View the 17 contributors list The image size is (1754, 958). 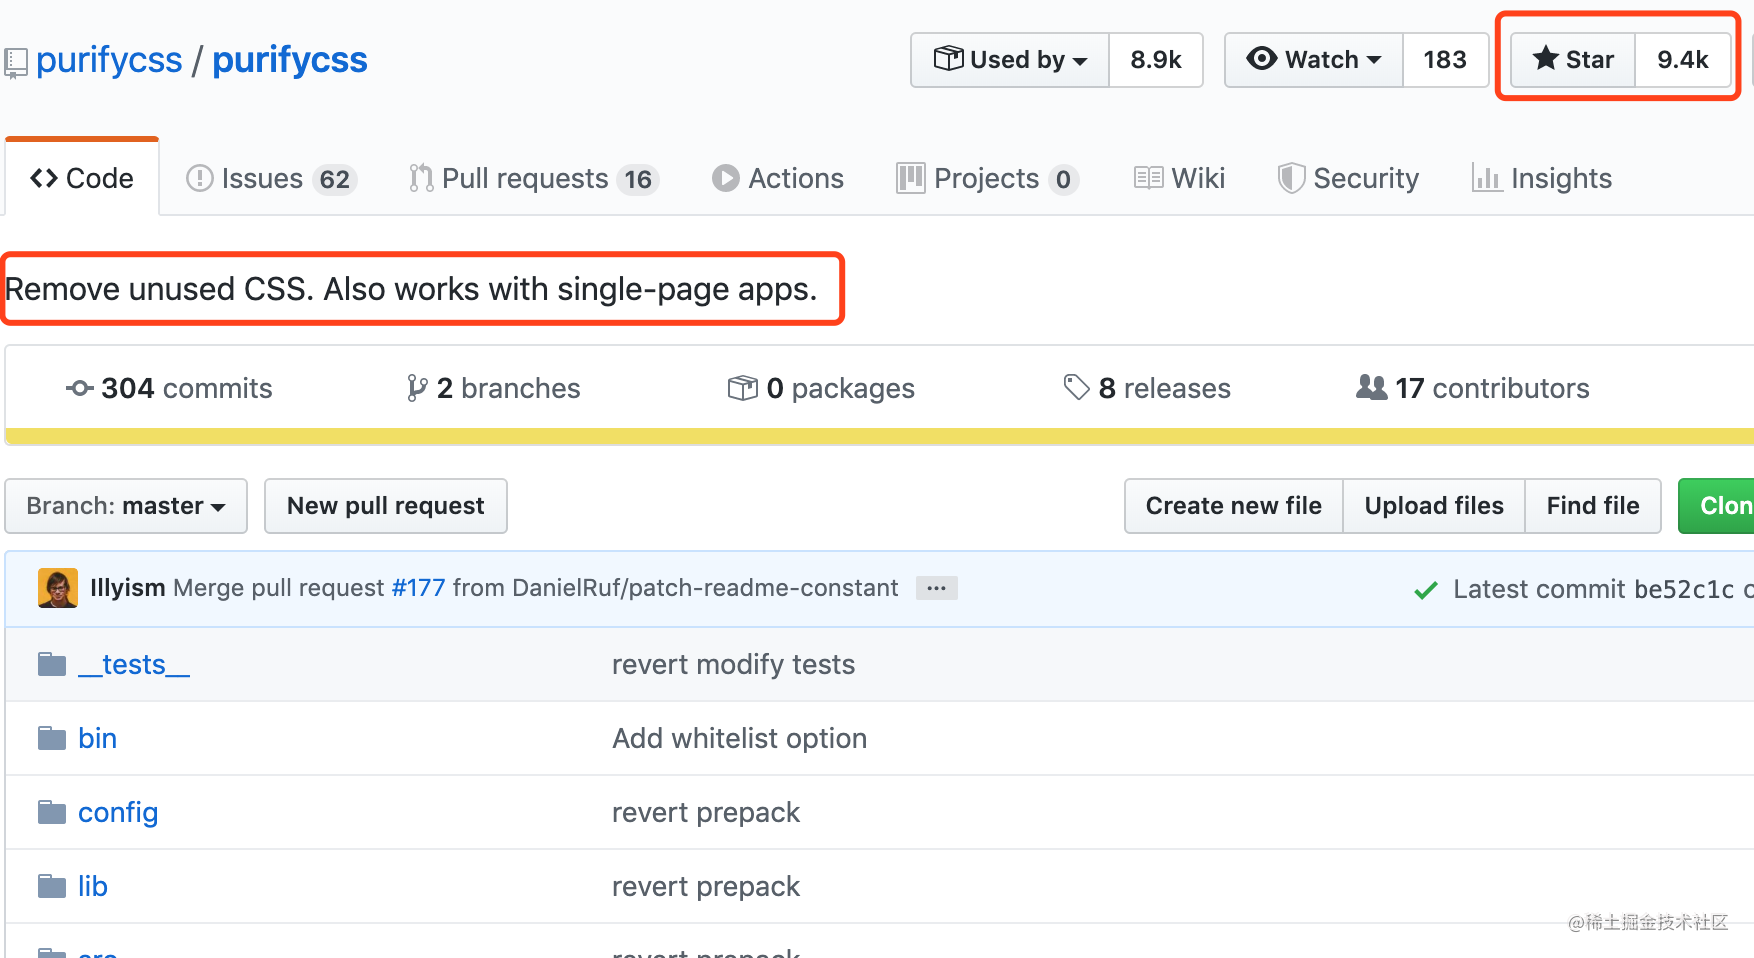1473,388
